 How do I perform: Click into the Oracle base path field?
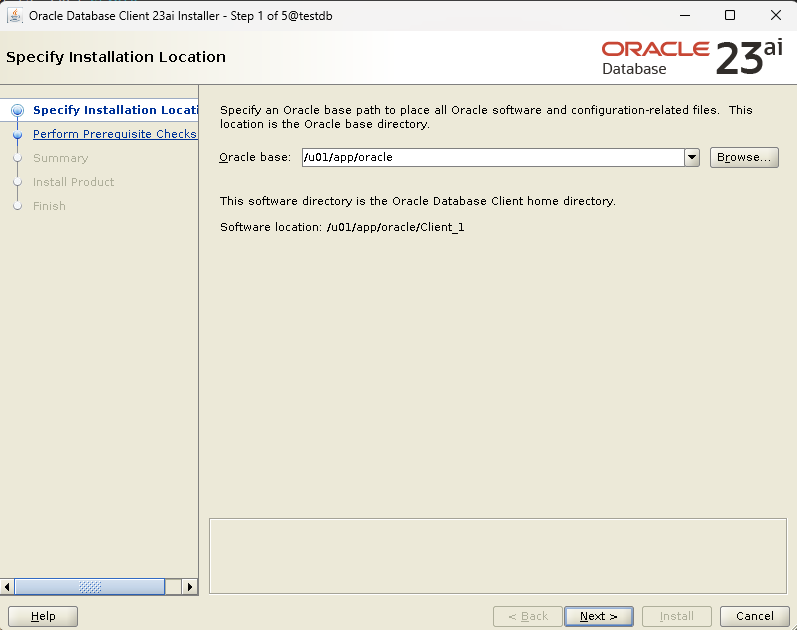(x=493, y=158)
